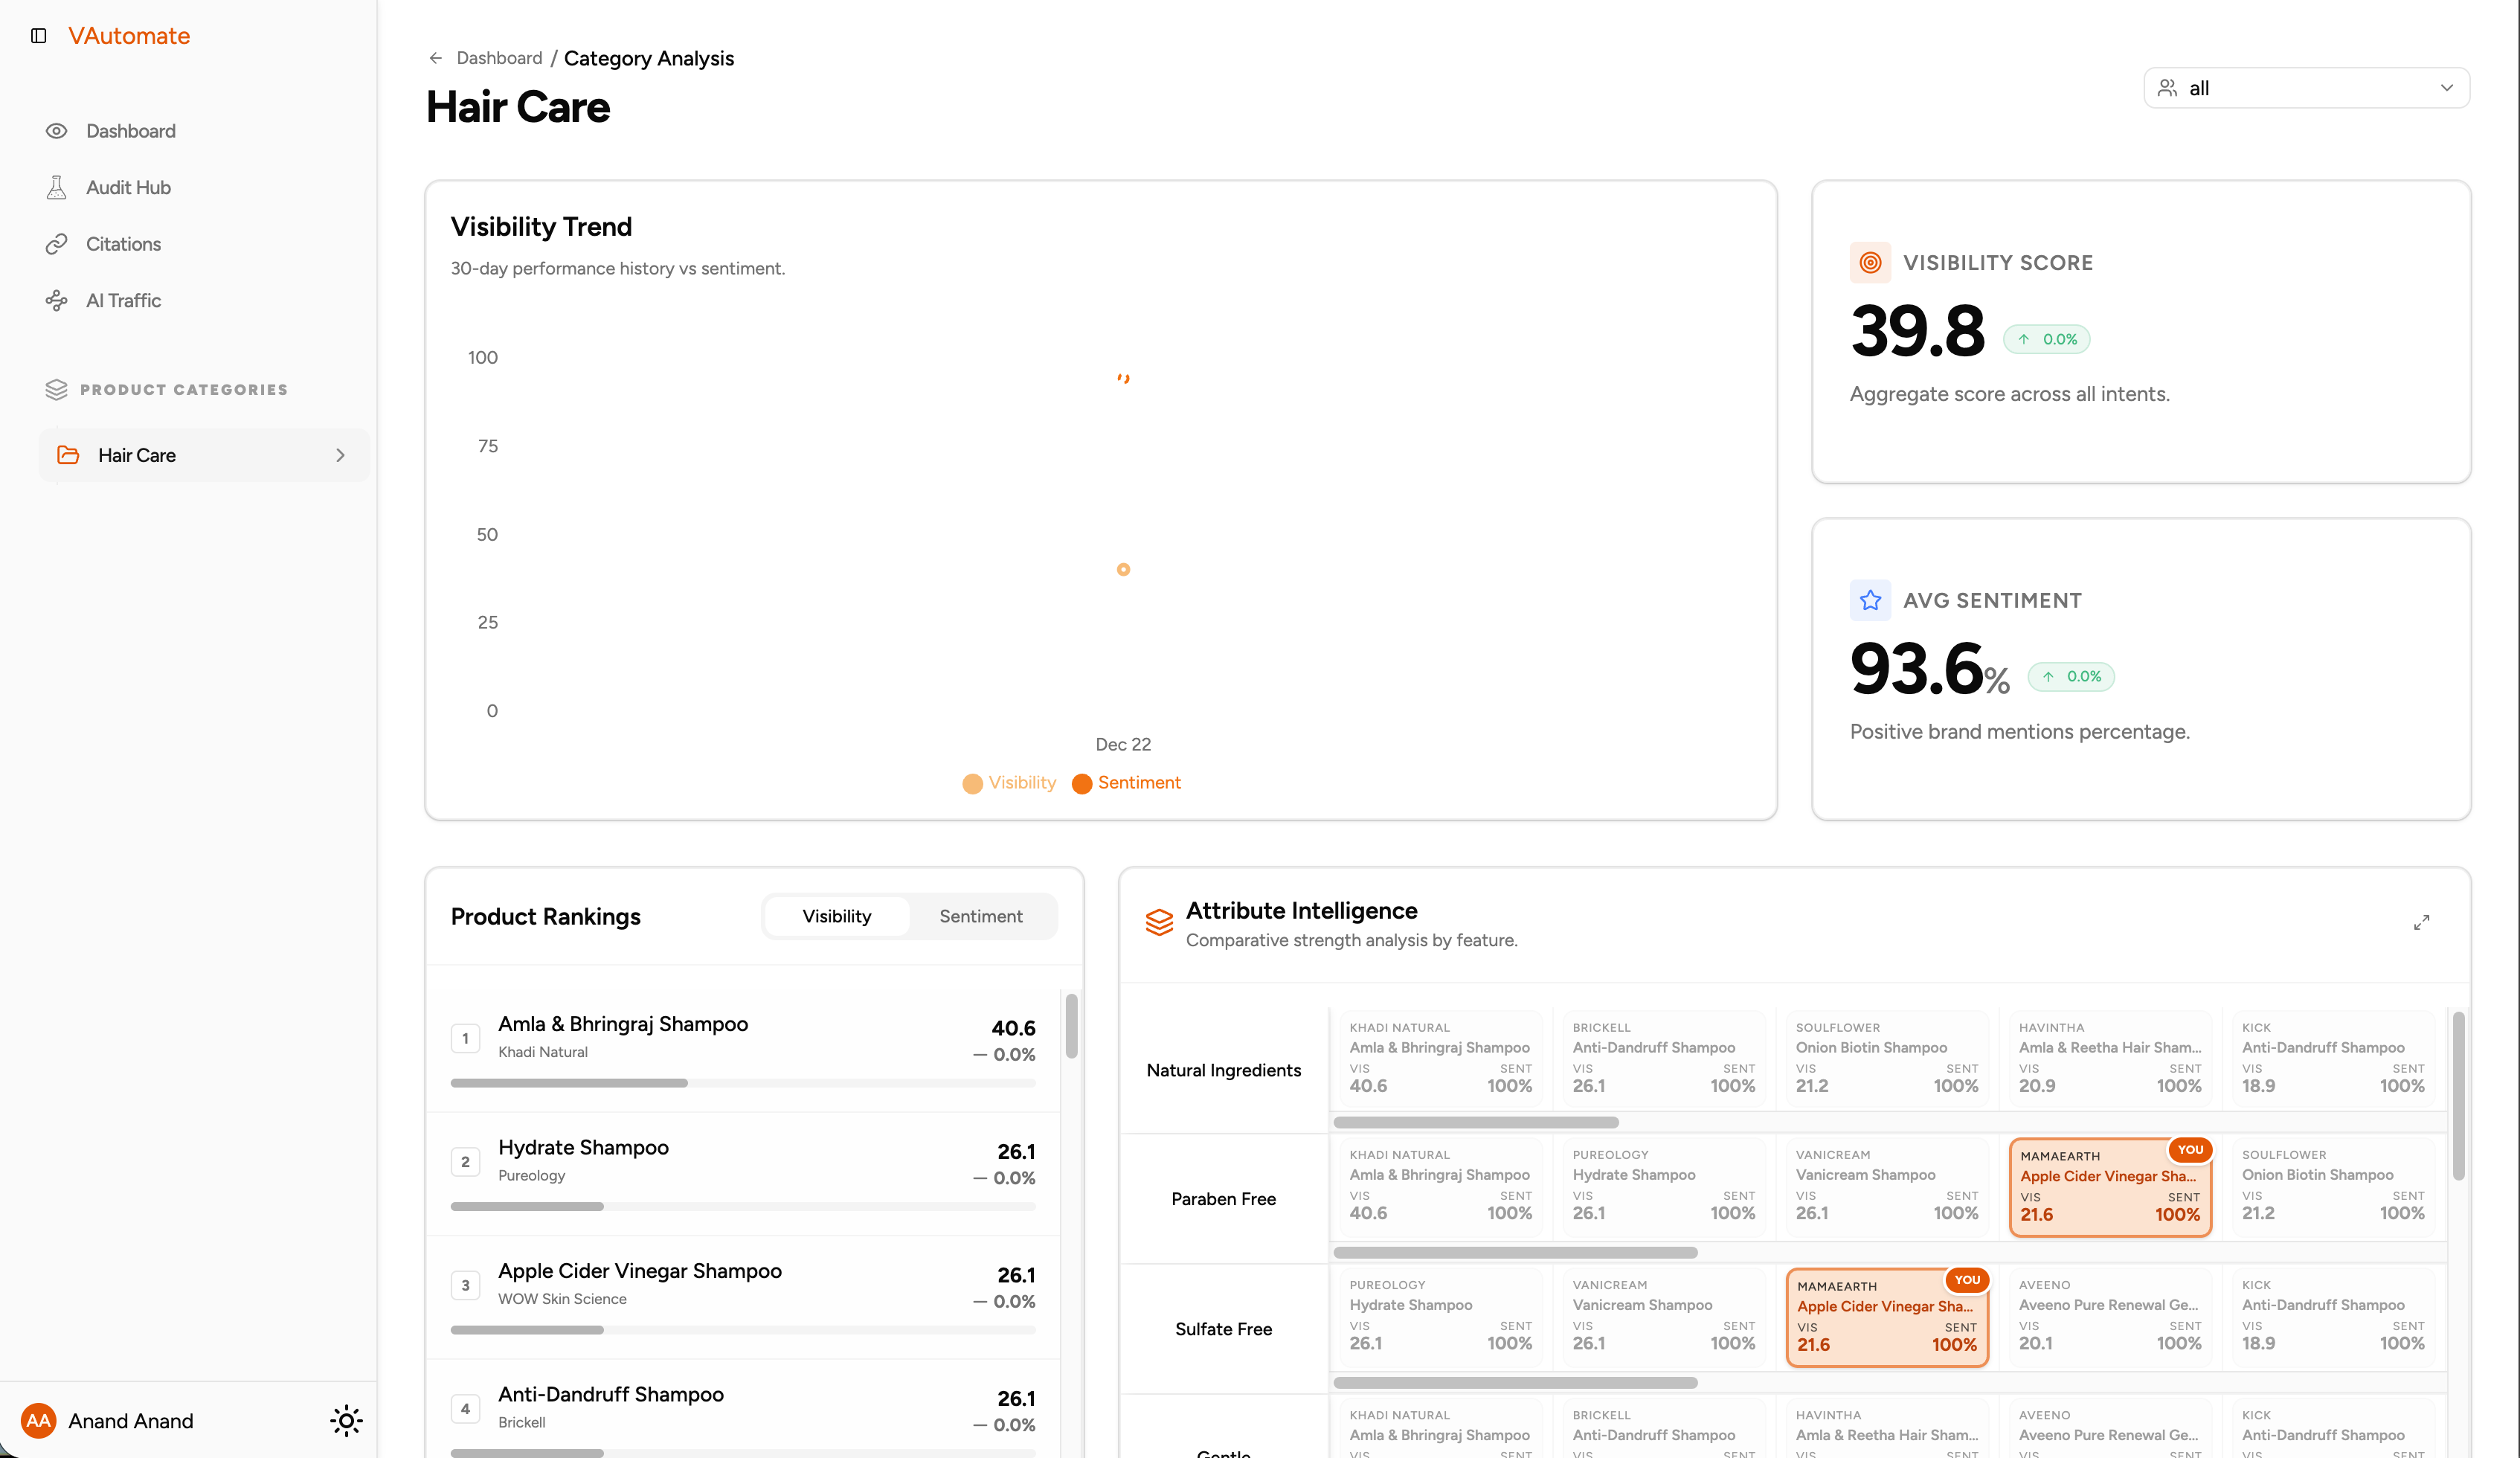The image size is (2520, 1458).
Task: Toggle light/dark theme sun icon
Action: pos(346,1421)
